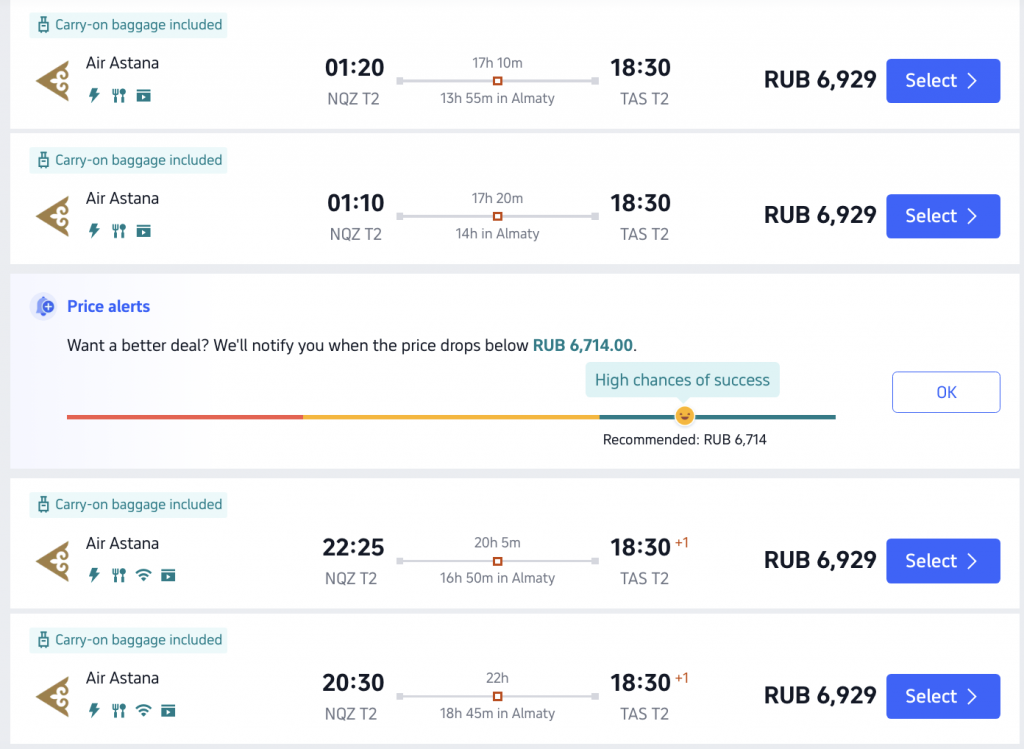
Task: Click the layover marker on 22h flight
Action: tap(498, 696)
